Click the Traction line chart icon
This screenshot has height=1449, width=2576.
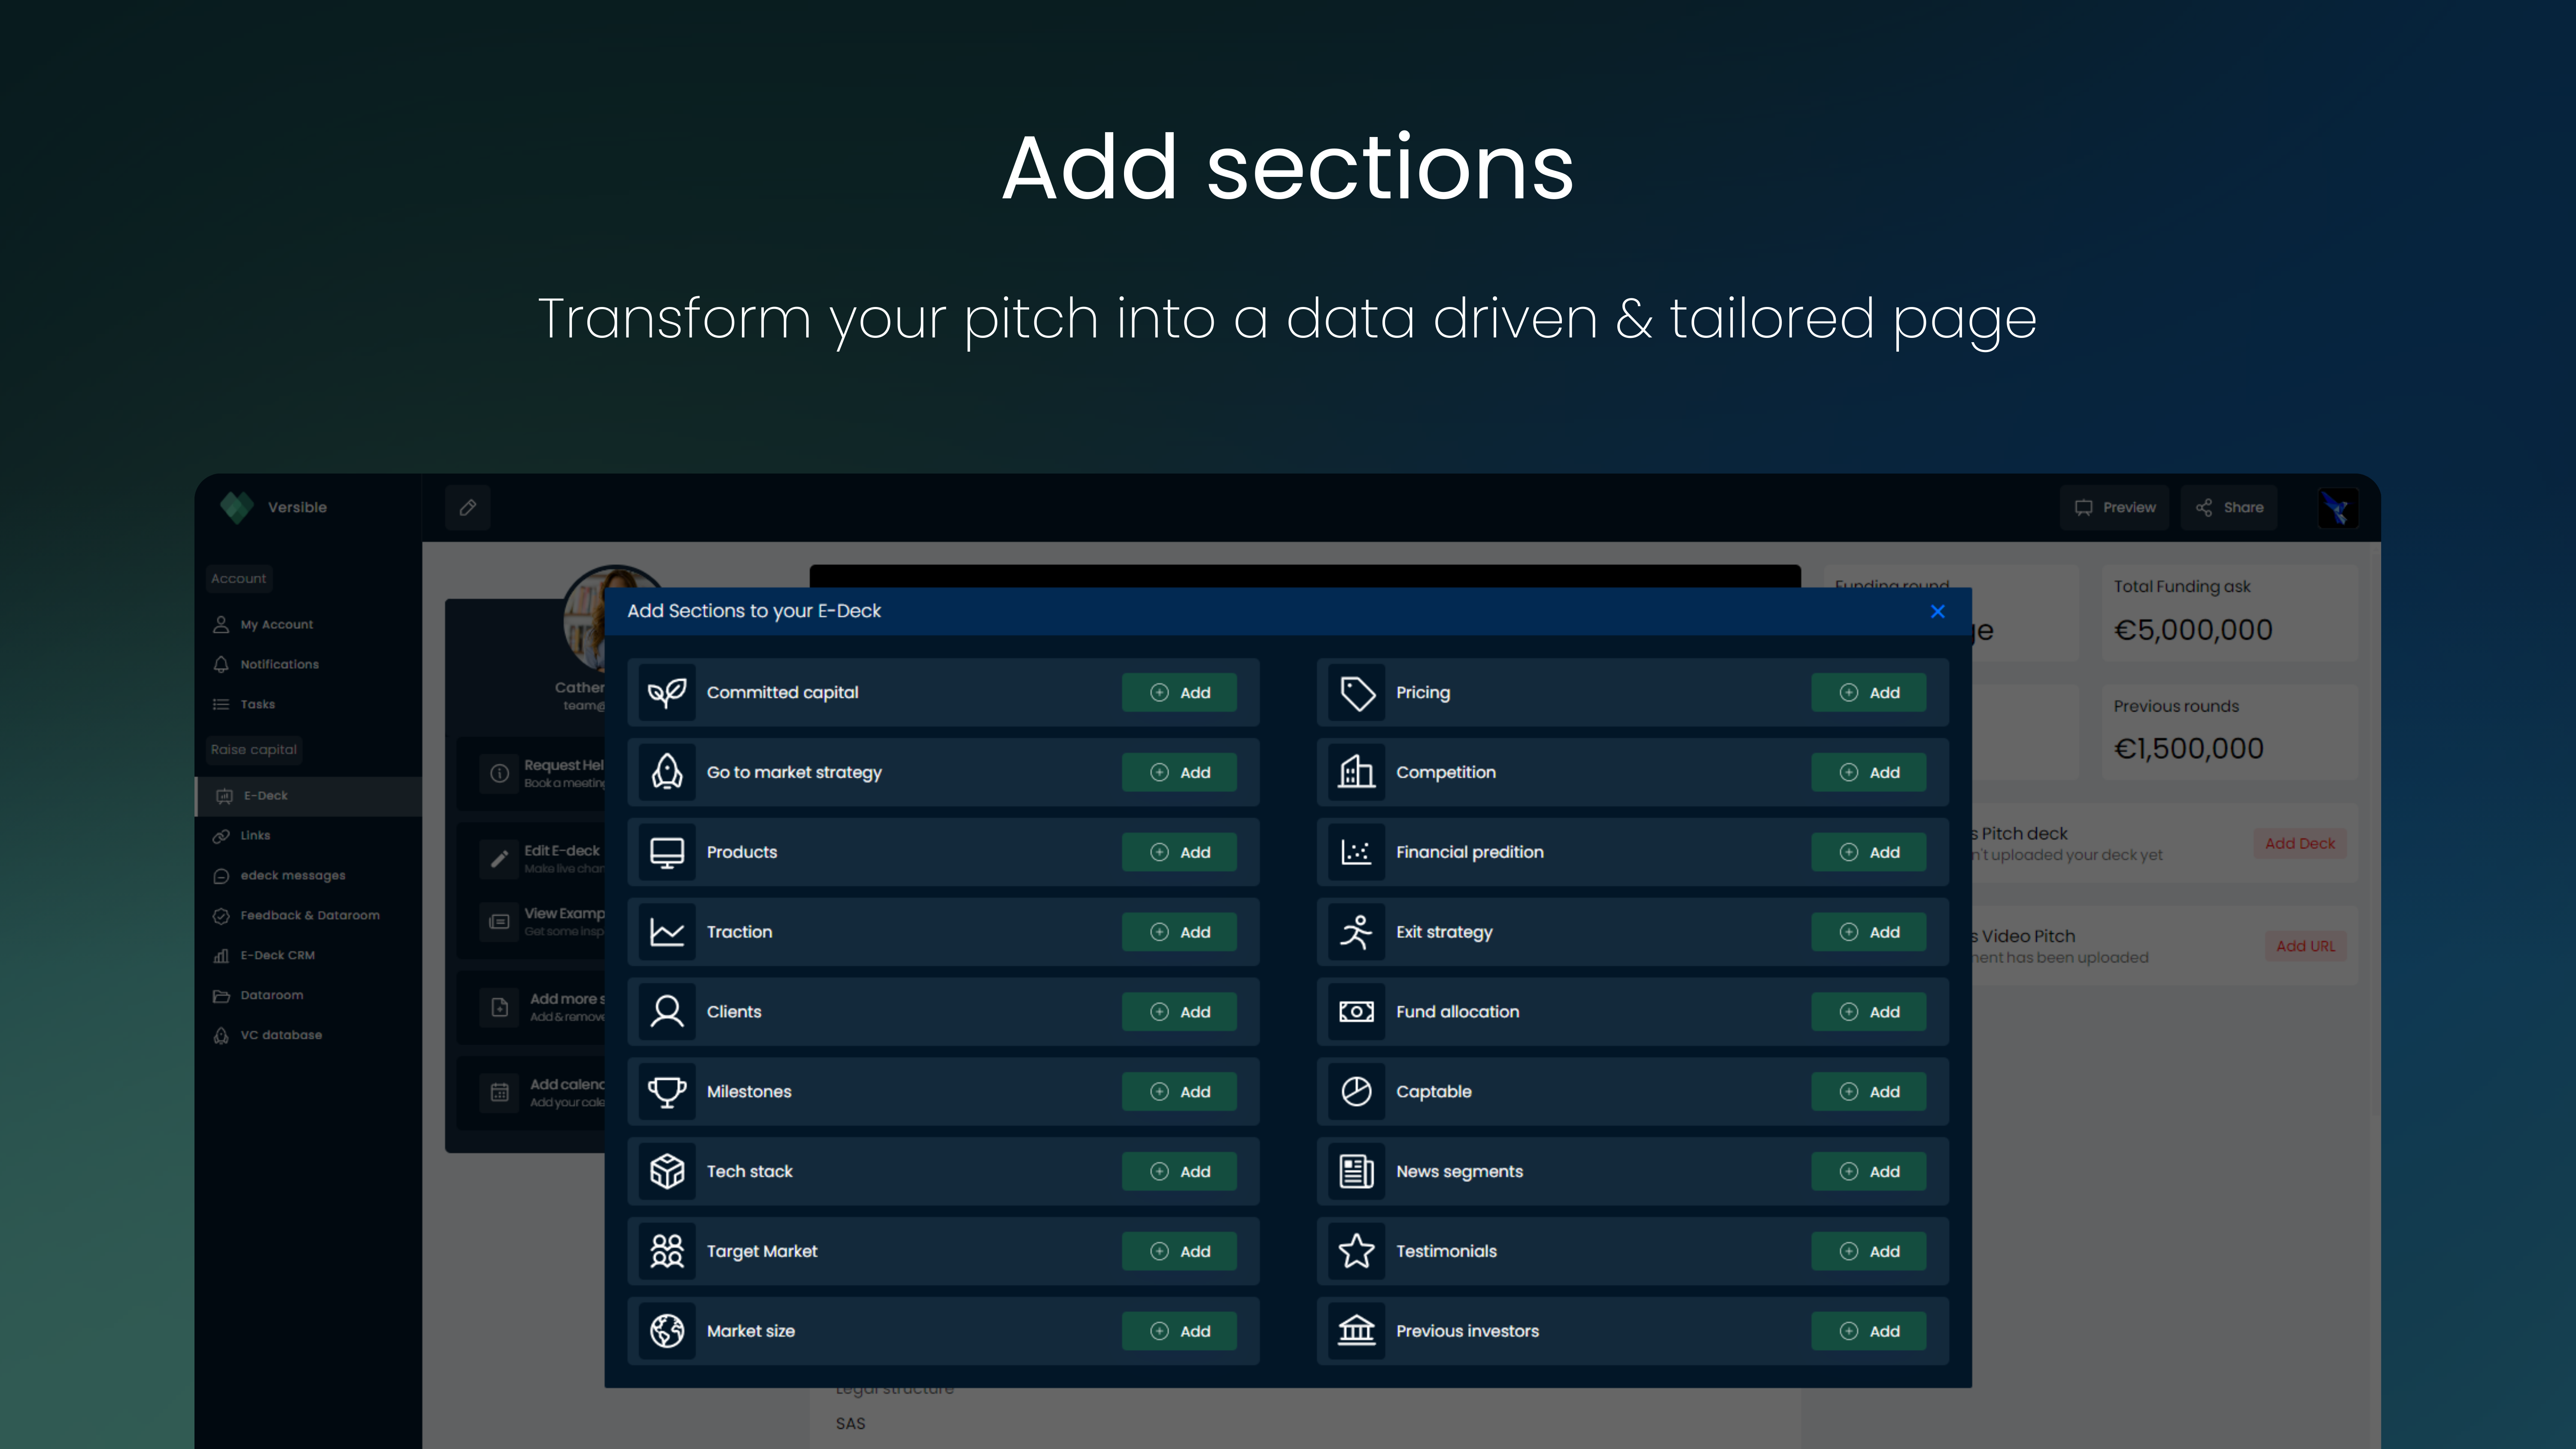[667, 932]
